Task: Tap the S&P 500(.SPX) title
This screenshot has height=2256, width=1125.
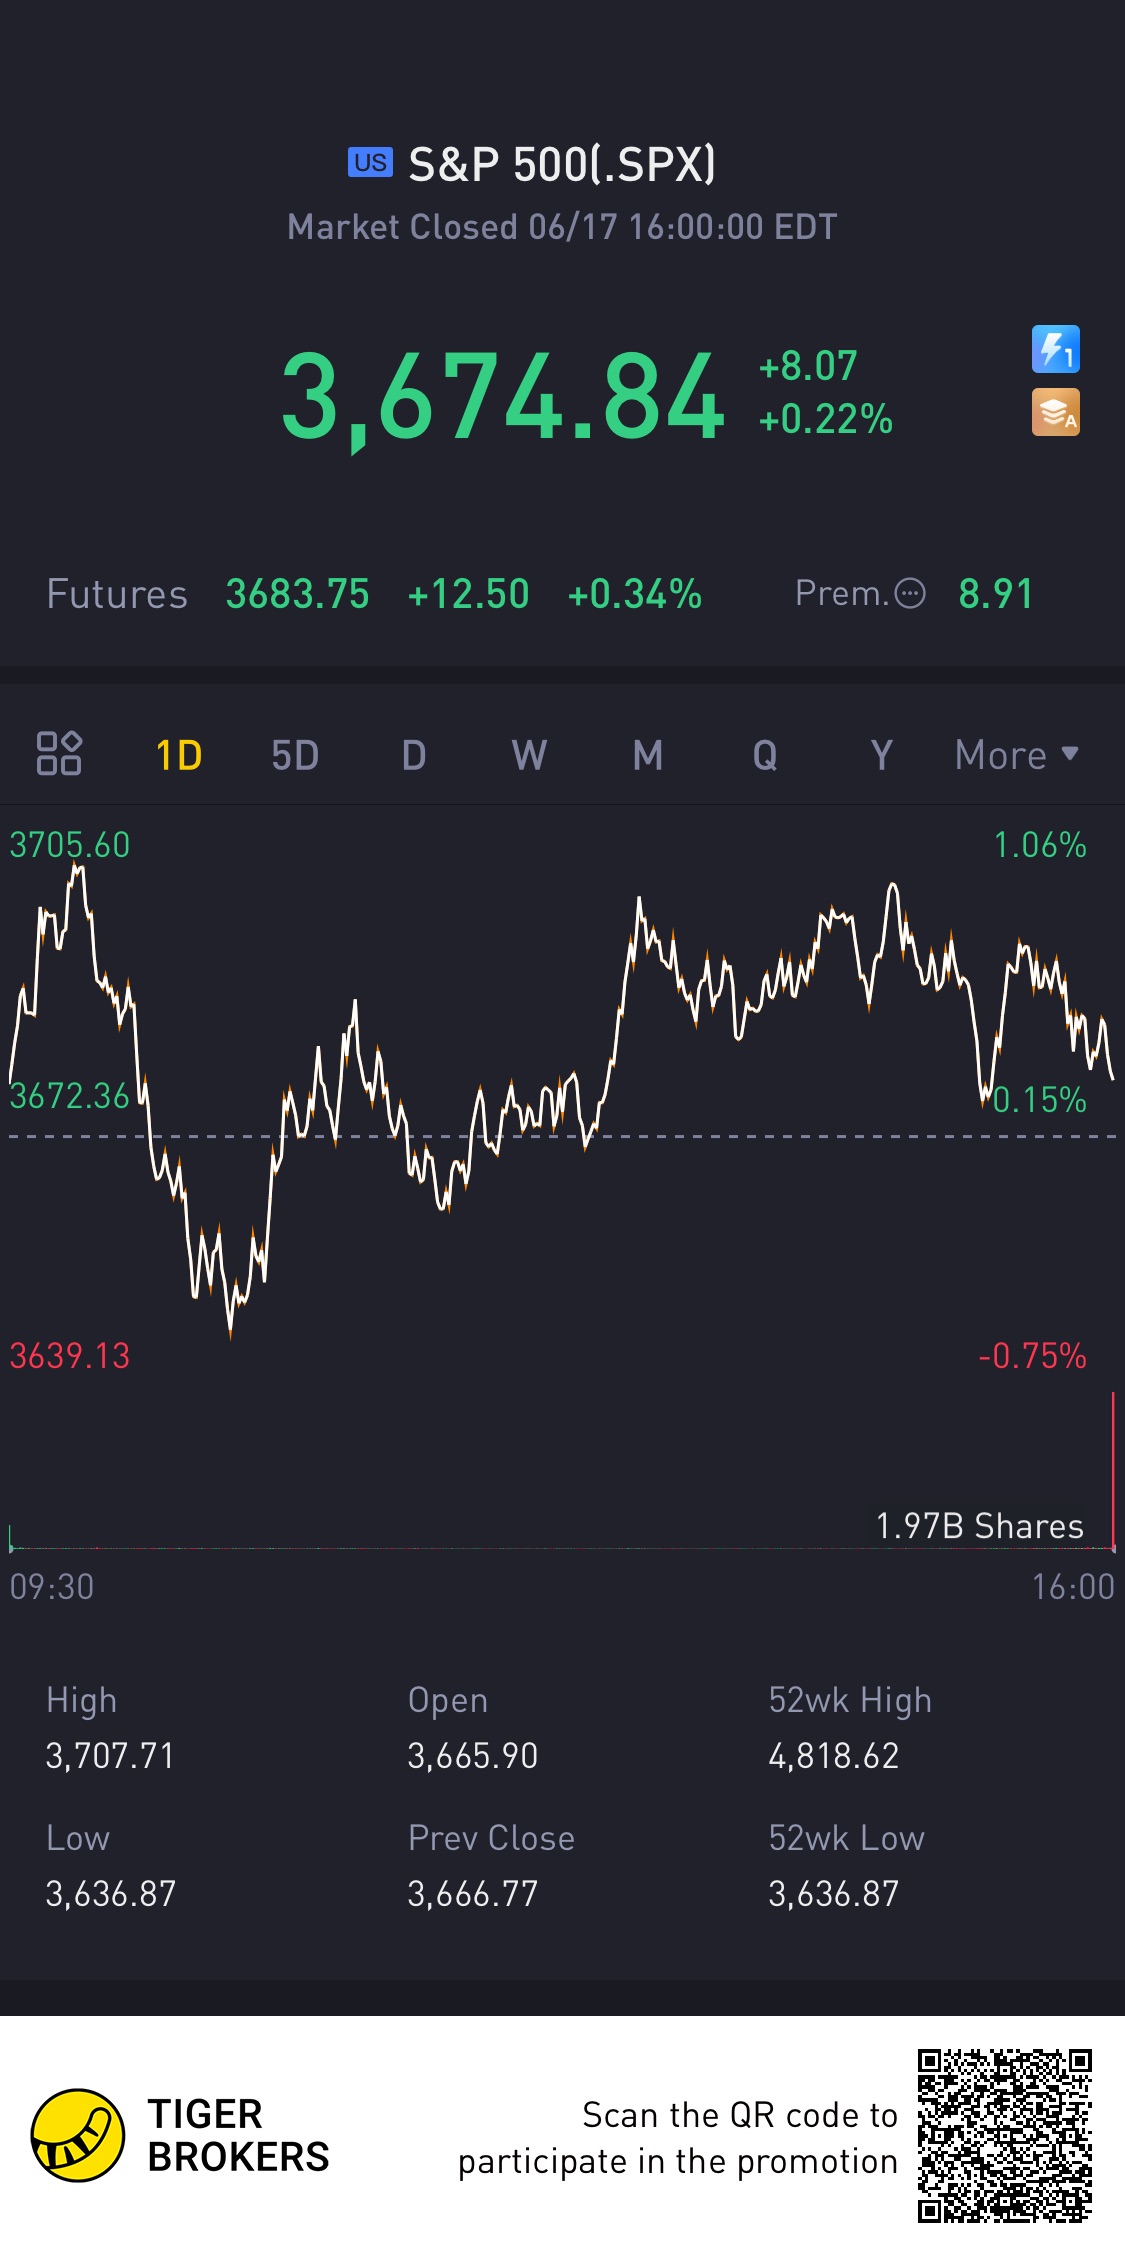Action: pos(562,164)
